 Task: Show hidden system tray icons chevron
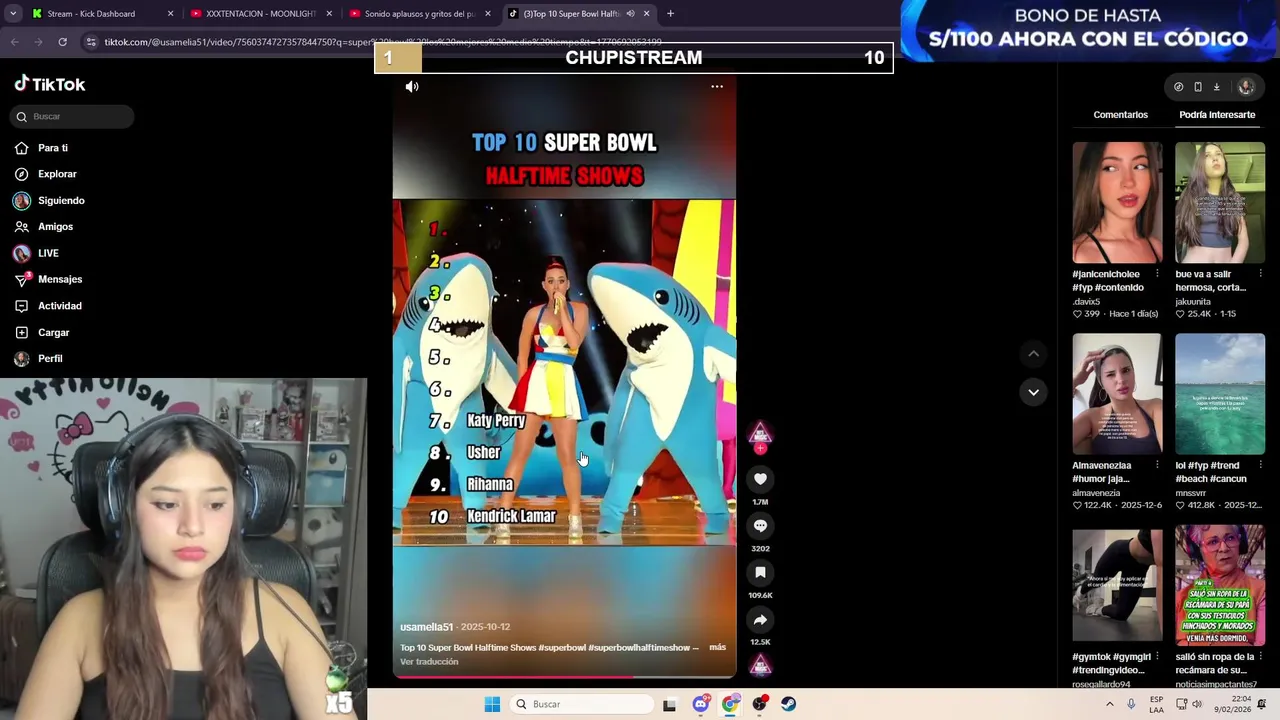(1109, 704)
